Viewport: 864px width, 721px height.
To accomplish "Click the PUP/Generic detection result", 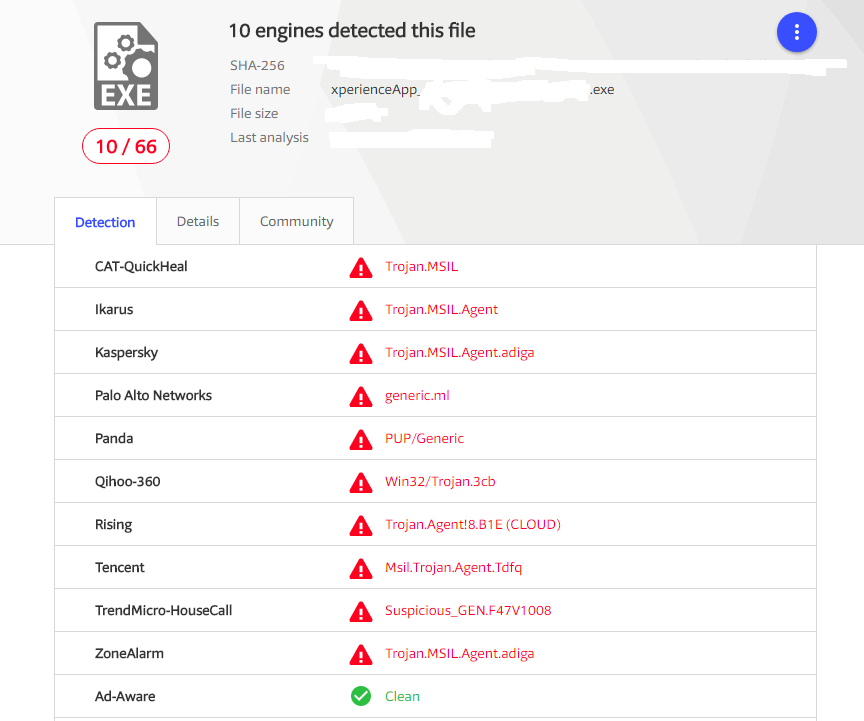I will coord(424,438).
